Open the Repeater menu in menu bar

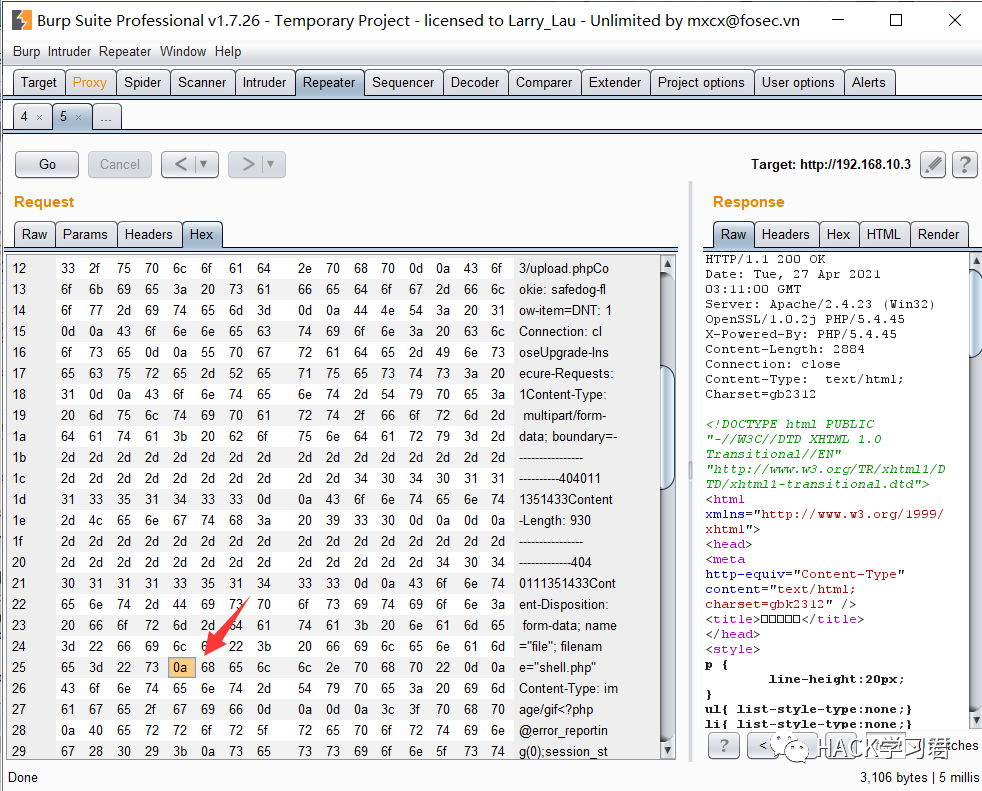click(x=125, y=51)
